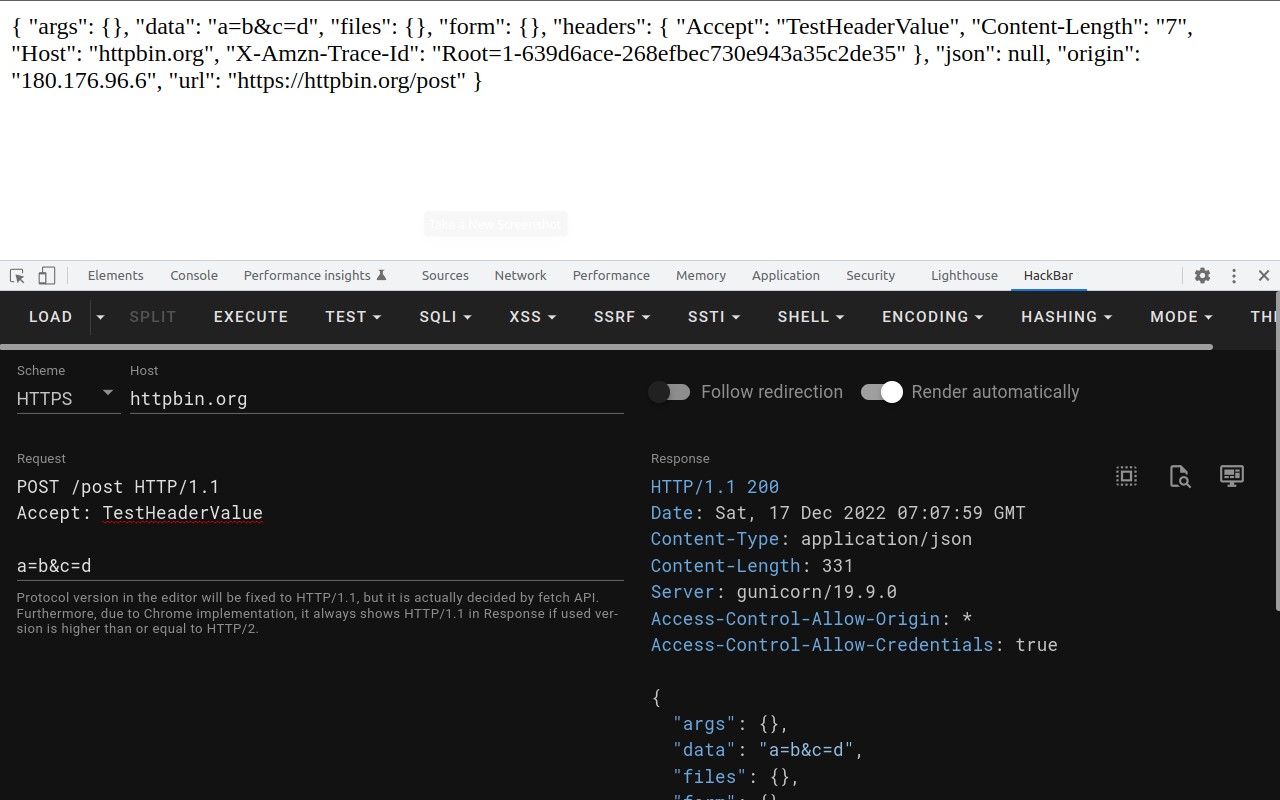The image size is (1280, 800).
Task: Click the select-all response icon
Action: coord(1127,476)
